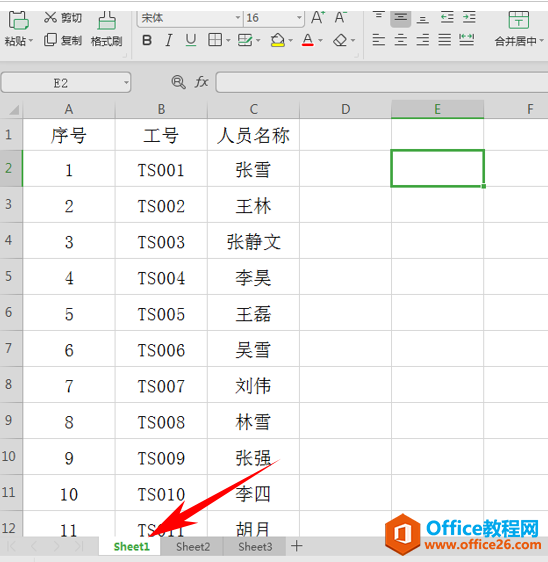Increase font size with the A+ icon
548x562 pixels.
click(x=318, y=18)
